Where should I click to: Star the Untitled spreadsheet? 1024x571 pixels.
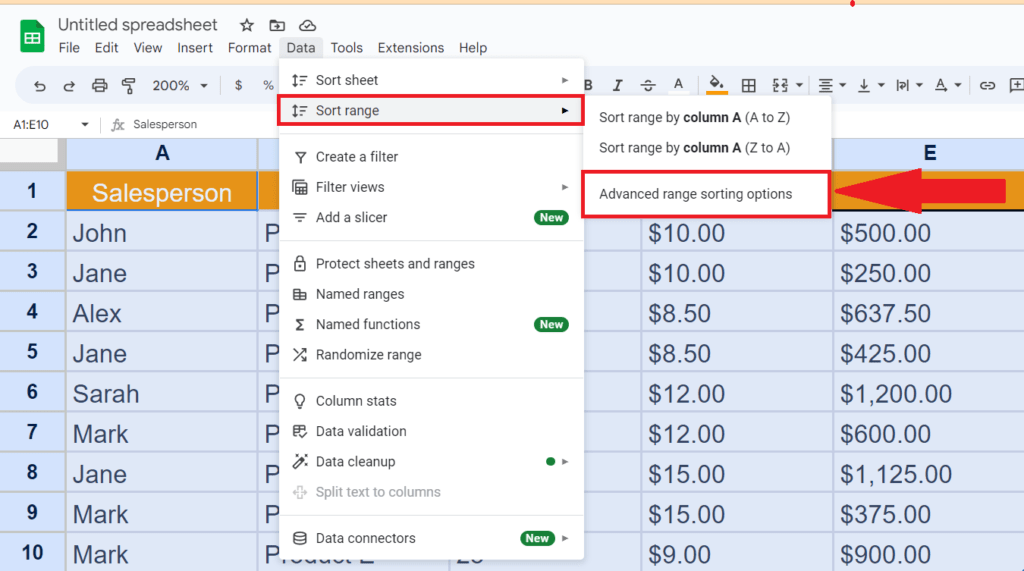(246, 25)
